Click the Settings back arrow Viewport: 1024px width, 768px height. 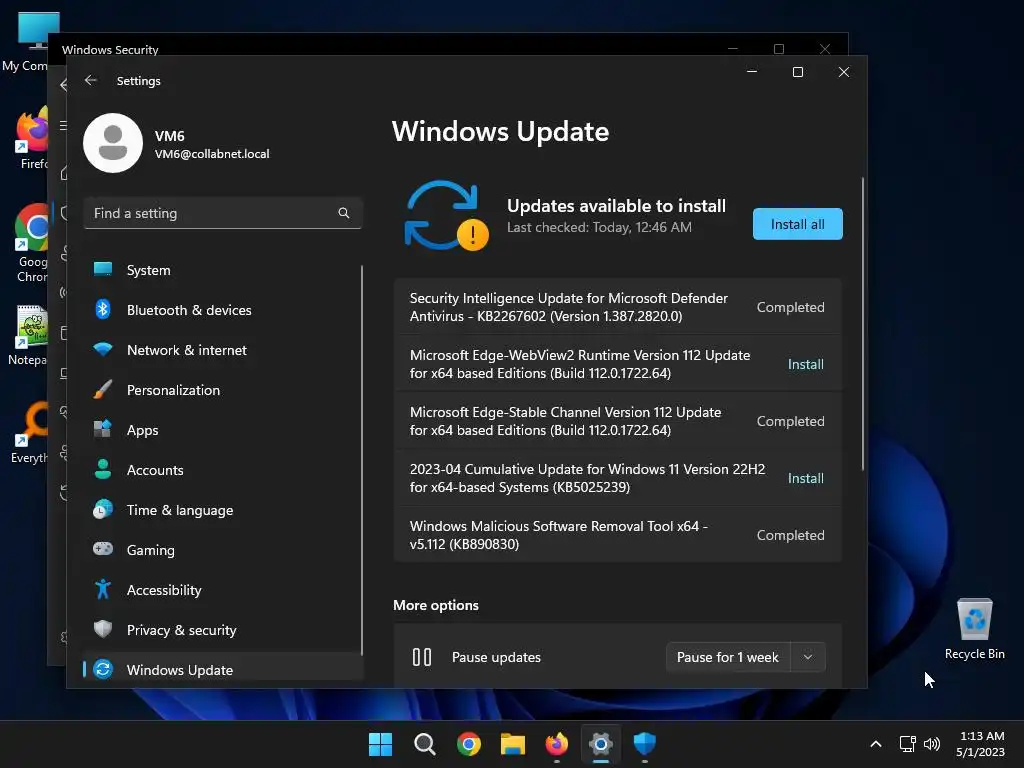pyautogui.click(x=91, y=80)
